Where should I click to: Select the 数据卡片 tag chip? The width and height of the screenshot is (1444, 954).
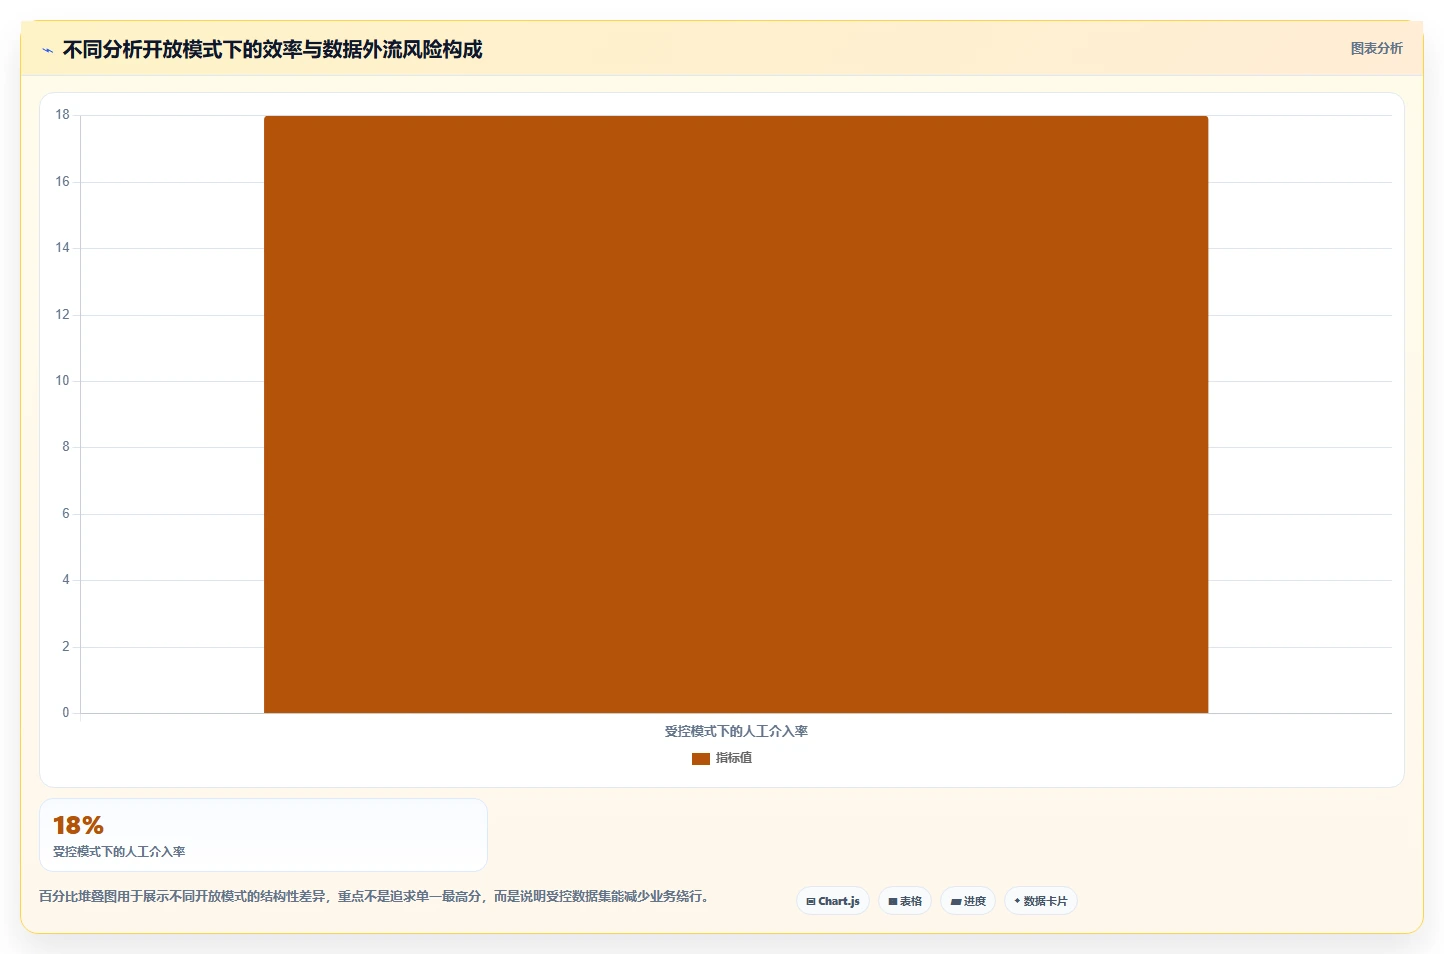pyautogui.click(x=1041, y=901)
